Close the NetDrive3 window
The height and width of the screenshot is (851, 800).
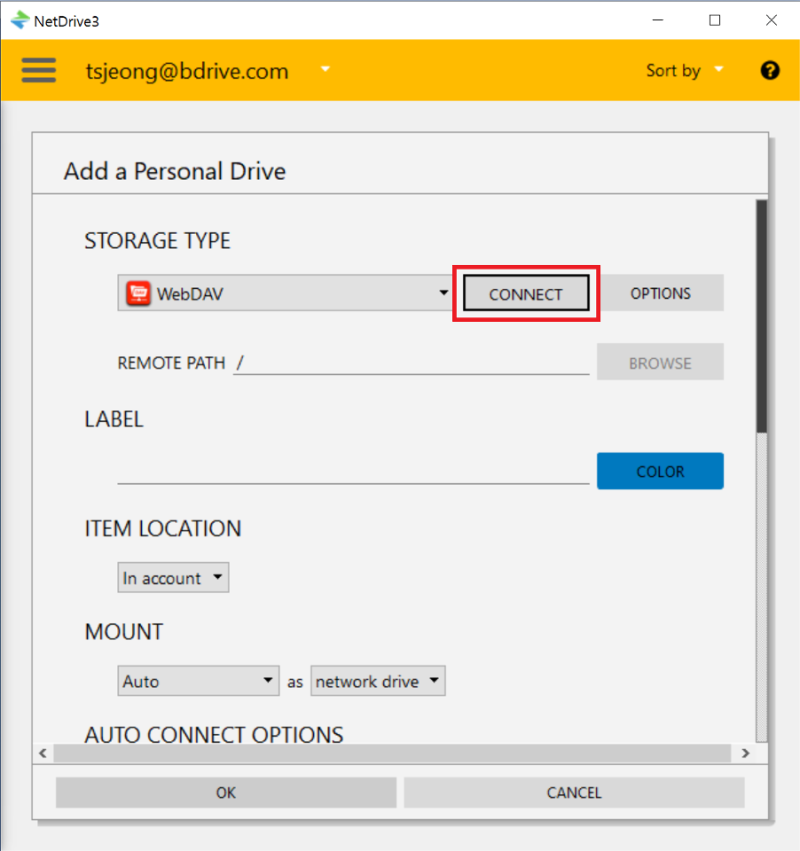771,20
